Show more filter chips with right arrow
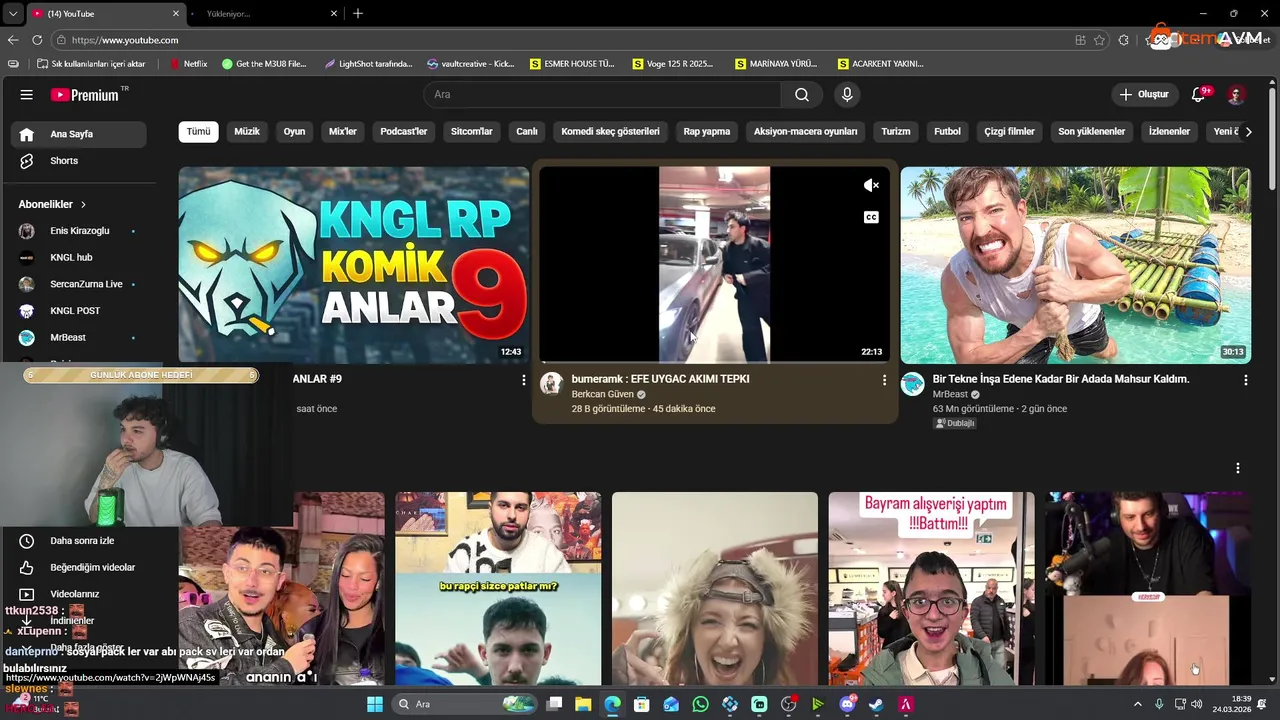Screen dimensions: 1280x720 tap(1248, 132)
